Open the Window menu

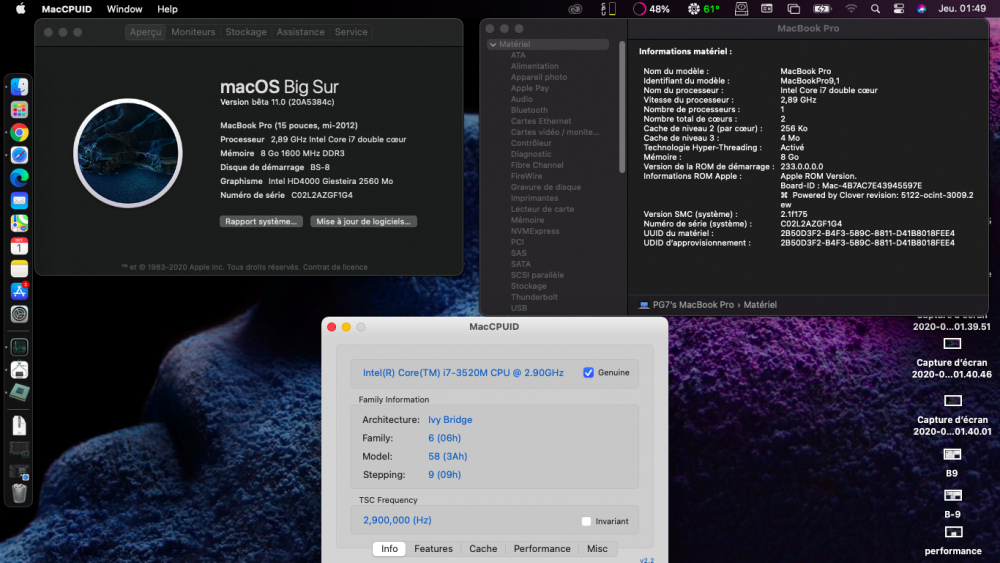click(124, 9)
